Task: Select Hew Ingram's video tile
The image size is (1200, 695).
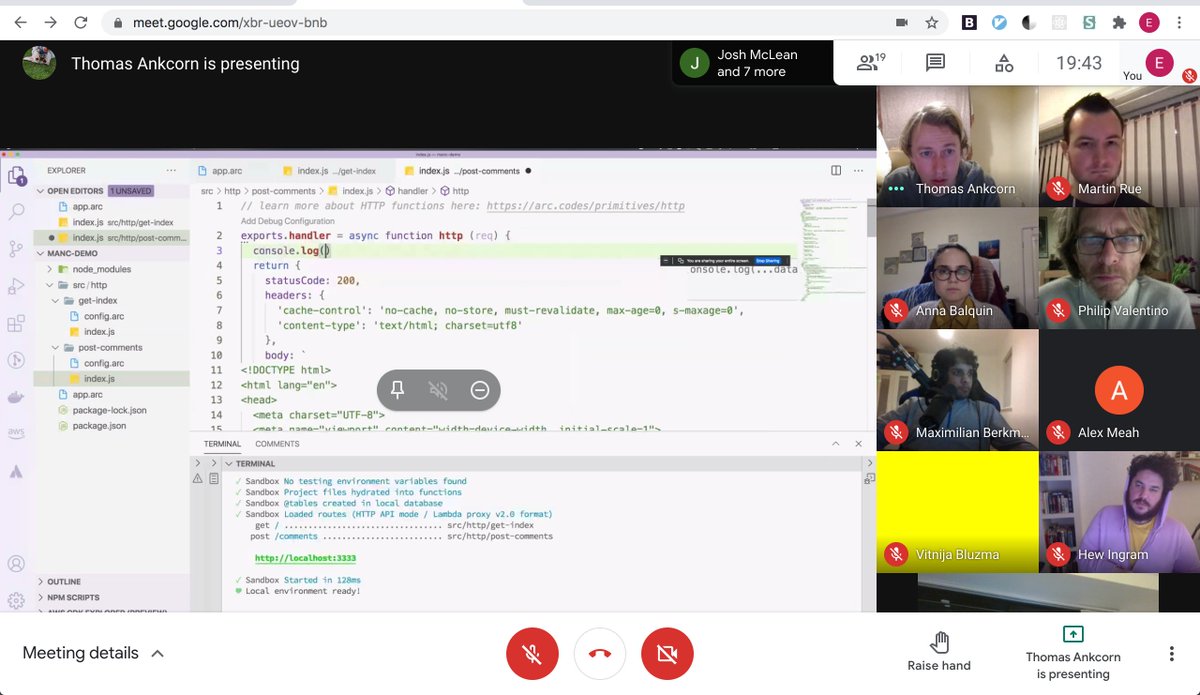Action: 1119,512
